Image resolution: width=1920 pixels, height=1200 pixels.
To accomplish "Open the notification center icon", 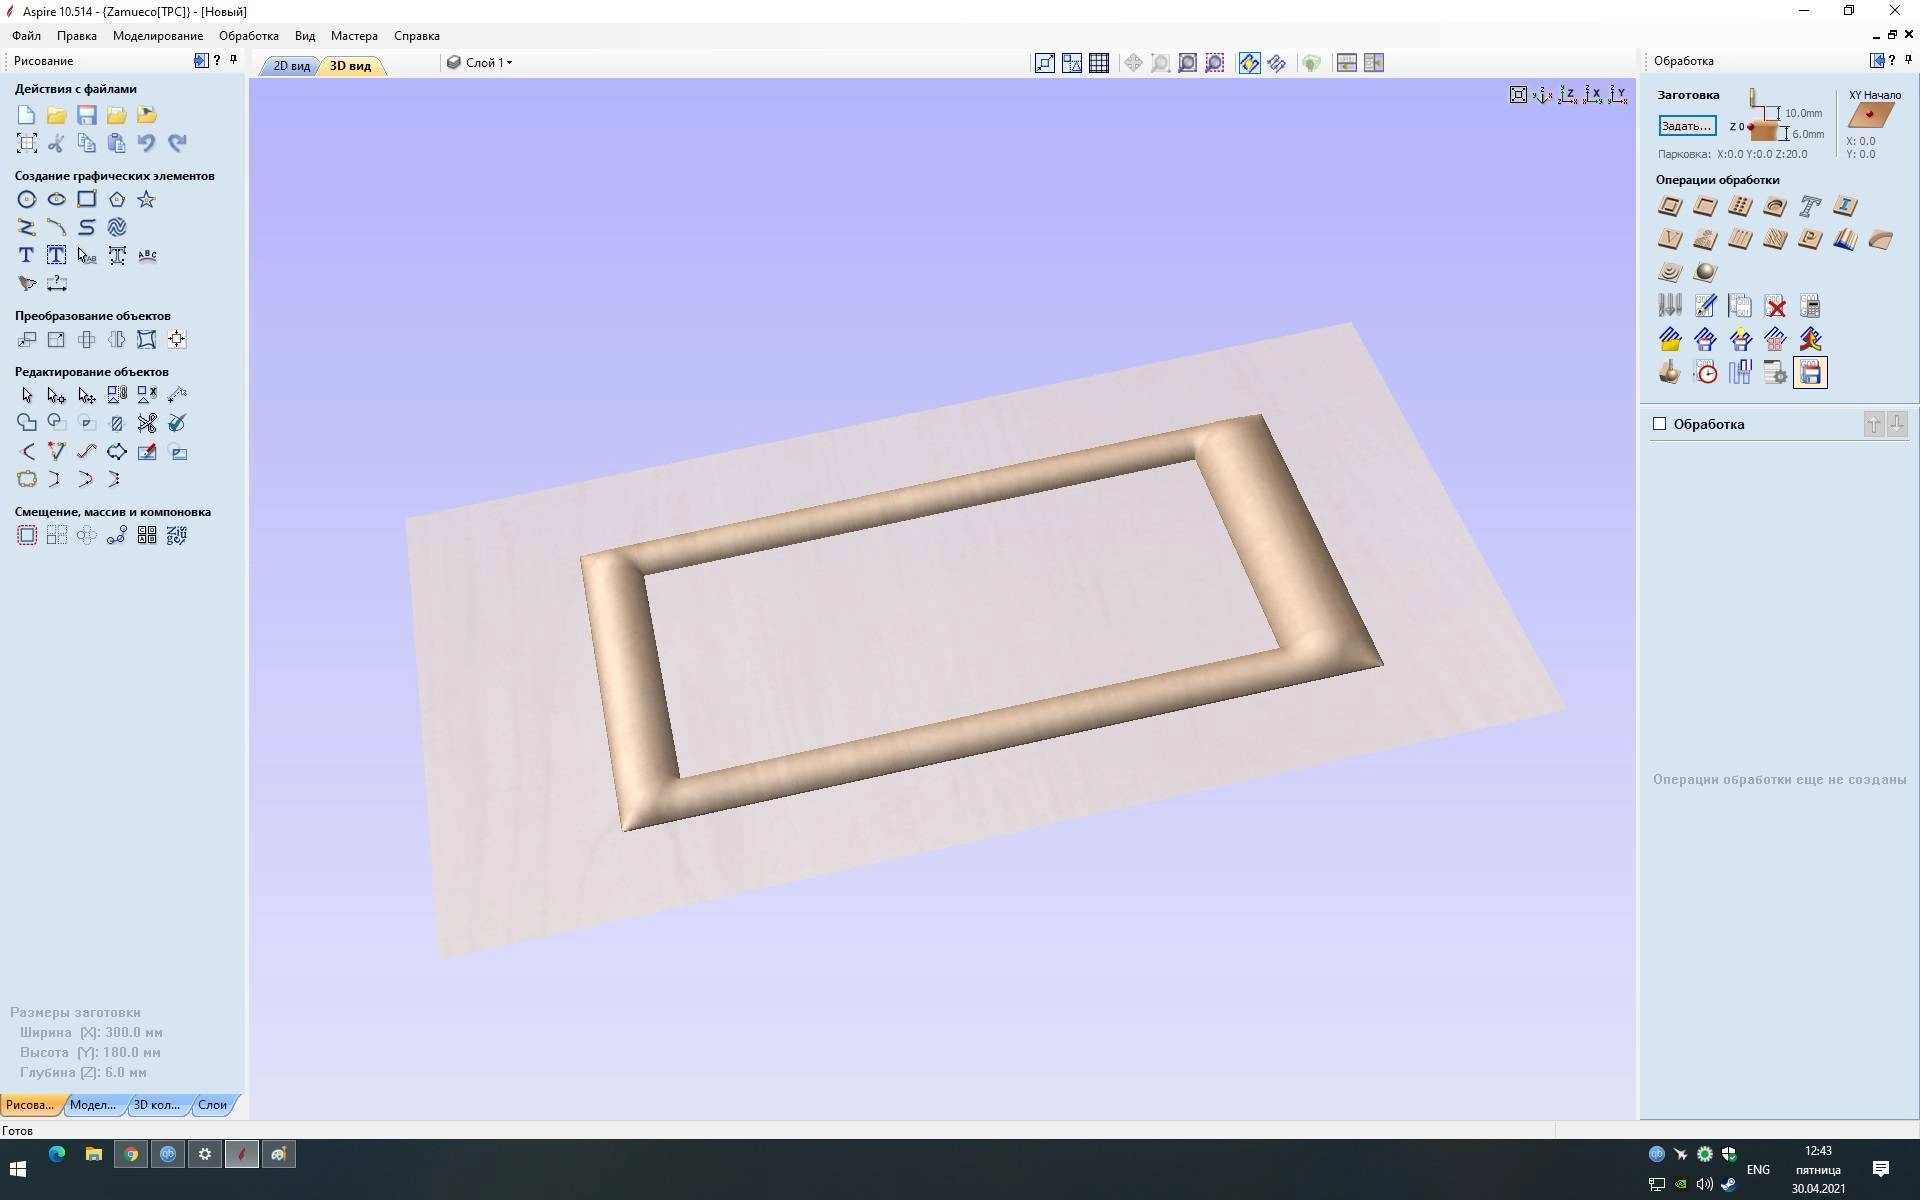I will (x=1881, y=1169).
